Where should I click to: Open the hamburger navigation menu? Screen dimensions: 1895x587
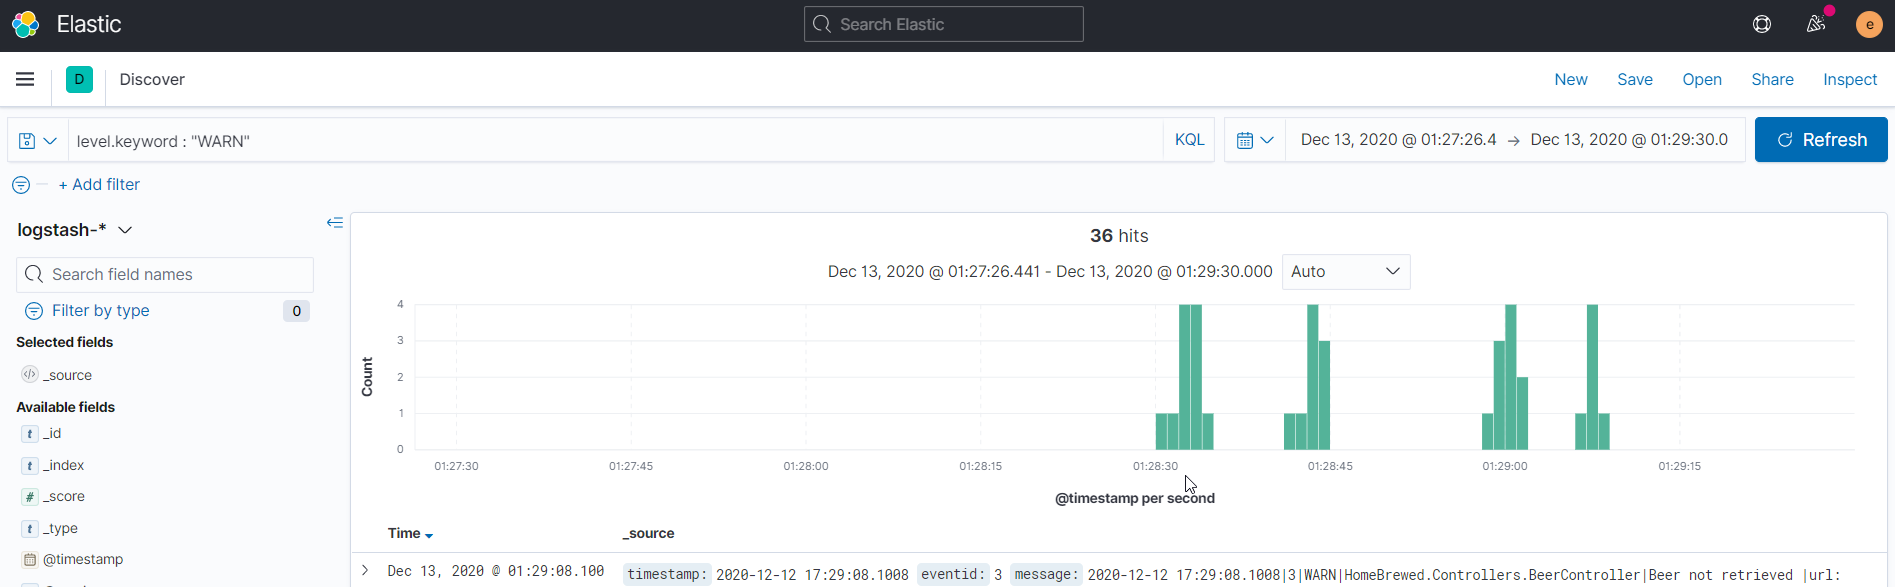coord(25,79)
